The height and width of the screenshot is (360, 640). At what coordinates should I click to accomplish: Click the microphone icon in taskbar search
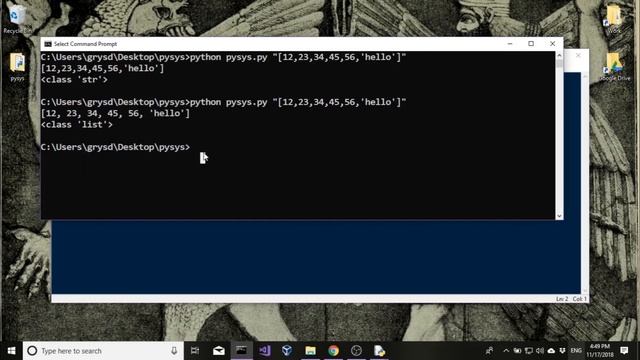[x=174, y=351]
